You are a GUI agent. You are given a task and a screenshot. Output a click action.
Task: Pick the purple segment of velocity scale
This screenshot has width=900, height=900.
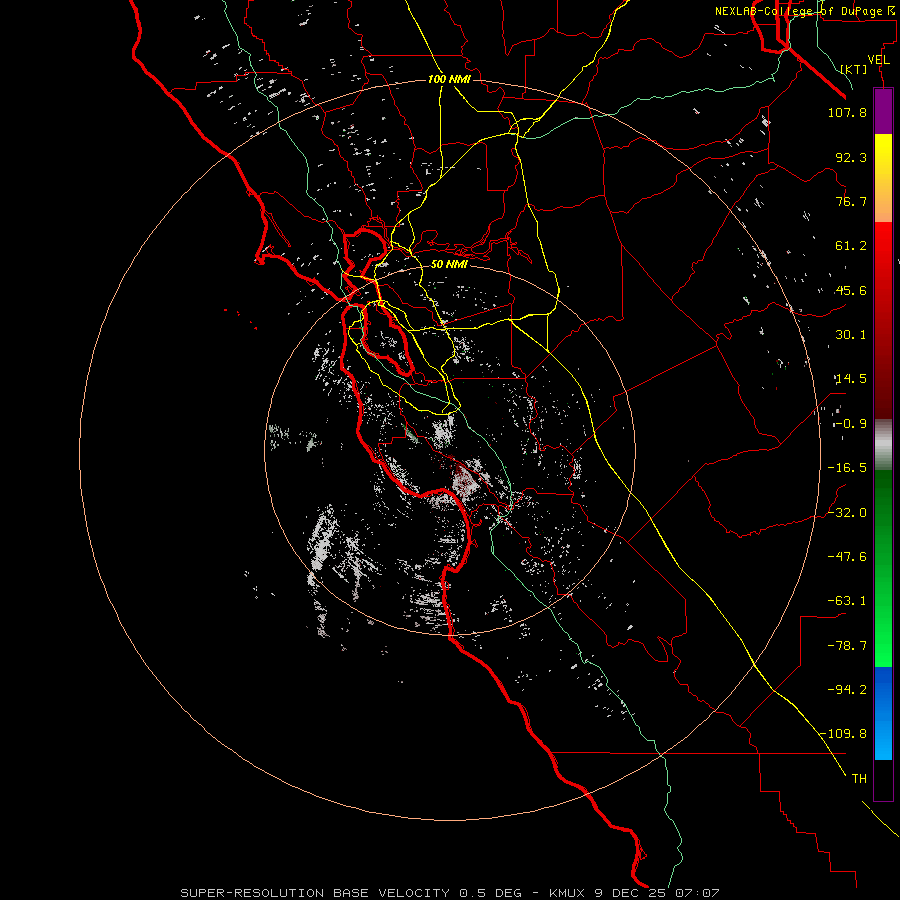[883, 111]
